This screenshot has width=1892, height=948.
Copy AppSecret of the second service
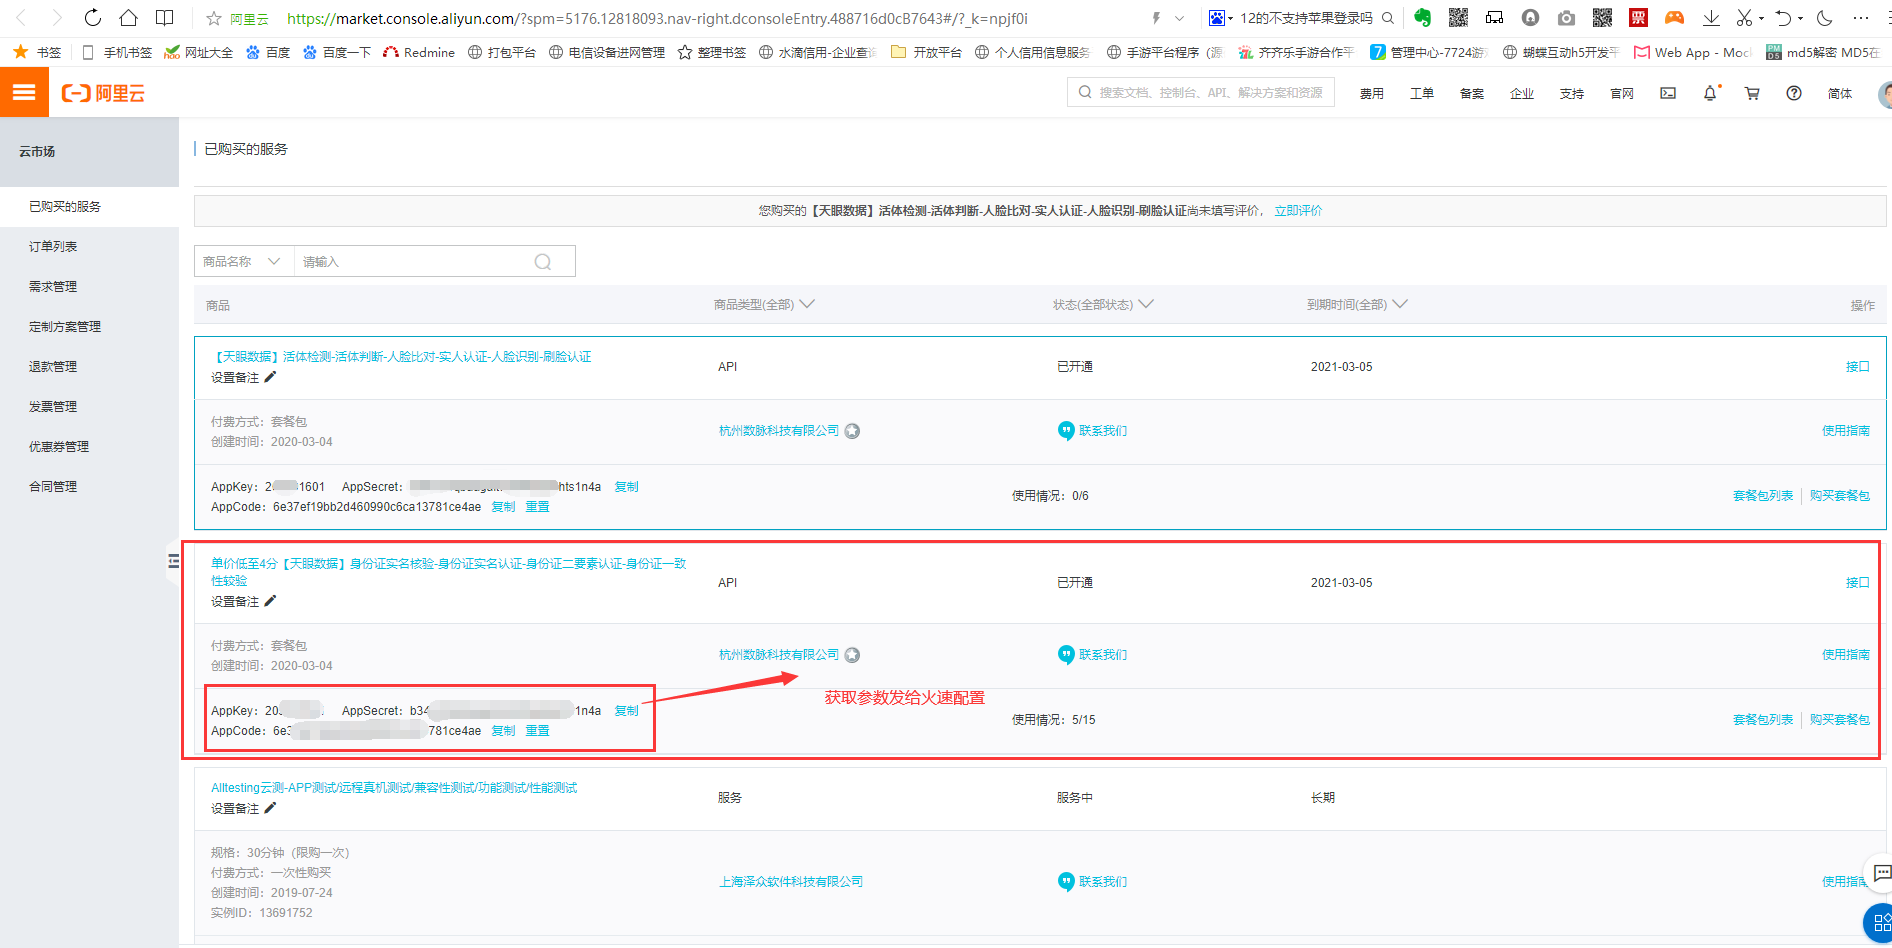[627, 711]
